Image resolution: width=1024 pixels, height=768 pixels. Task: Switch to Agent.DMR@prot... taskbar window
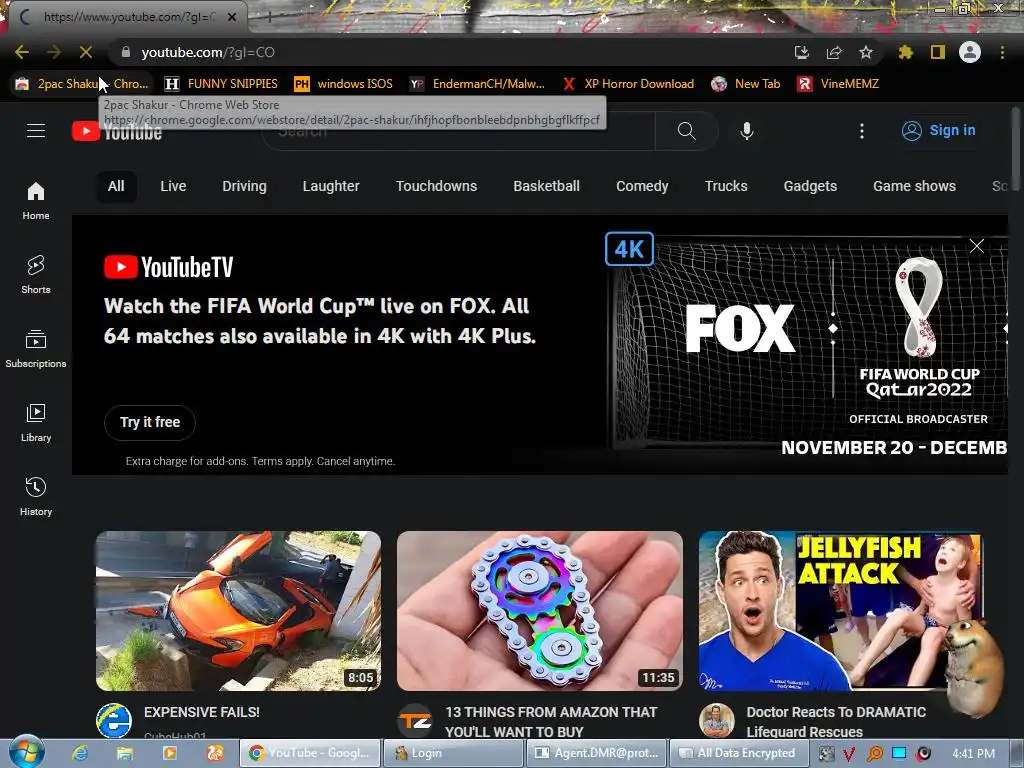pos(596,753)
